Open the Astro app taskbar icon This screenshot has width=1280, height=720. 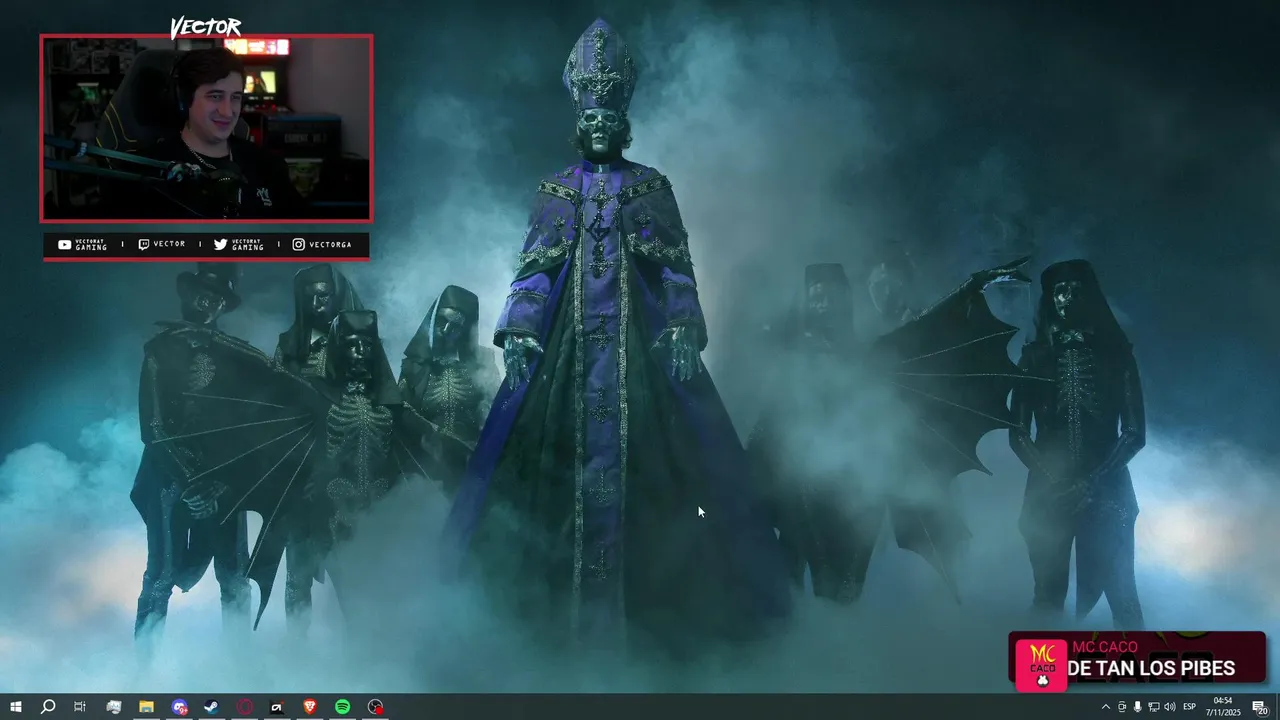[x=277, y=707]
